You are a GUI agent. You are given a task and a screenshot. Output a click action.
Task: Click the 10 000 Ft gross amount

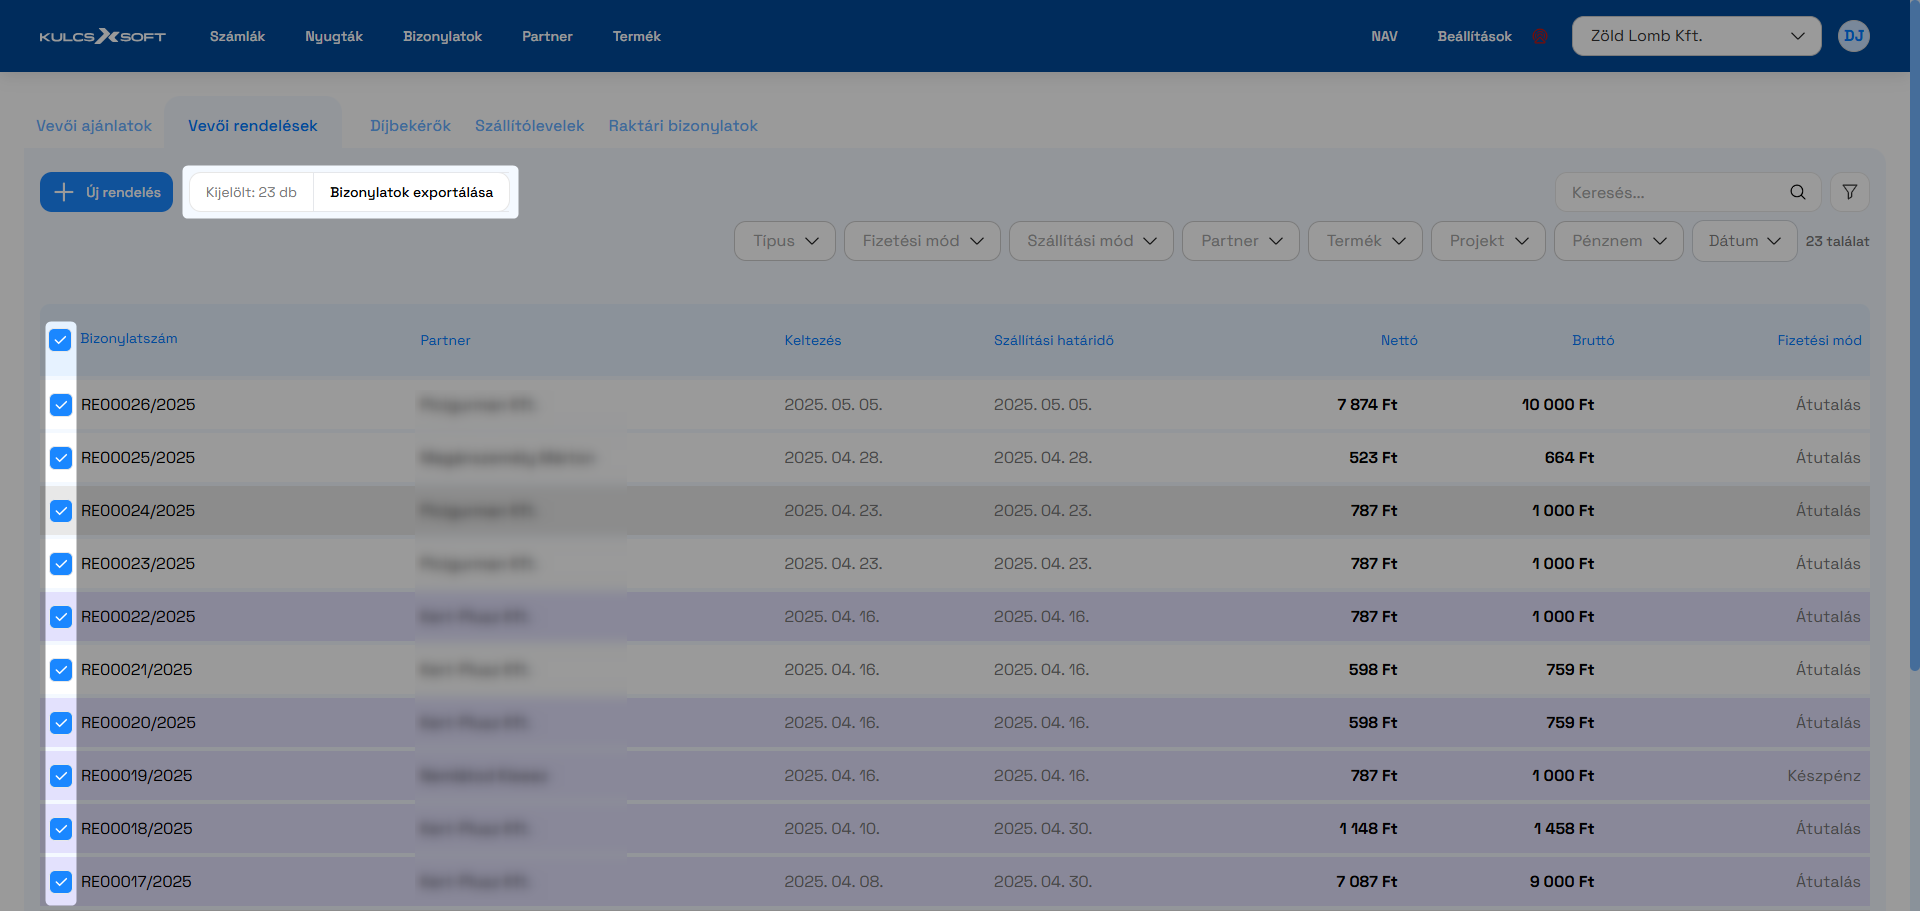pyautogui.click(x=1558, y=405)
